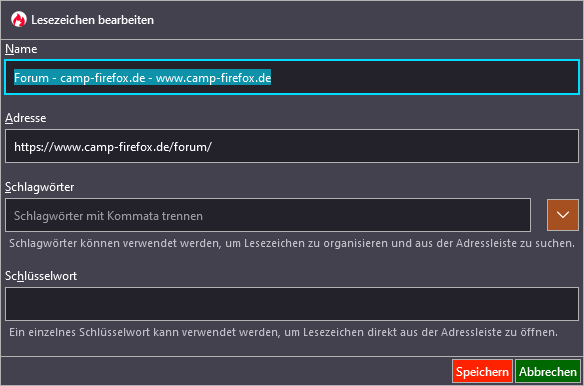Save the bookmark with Speichern
584x386 pixels.
pyautogui.click(x=482, y=371)
